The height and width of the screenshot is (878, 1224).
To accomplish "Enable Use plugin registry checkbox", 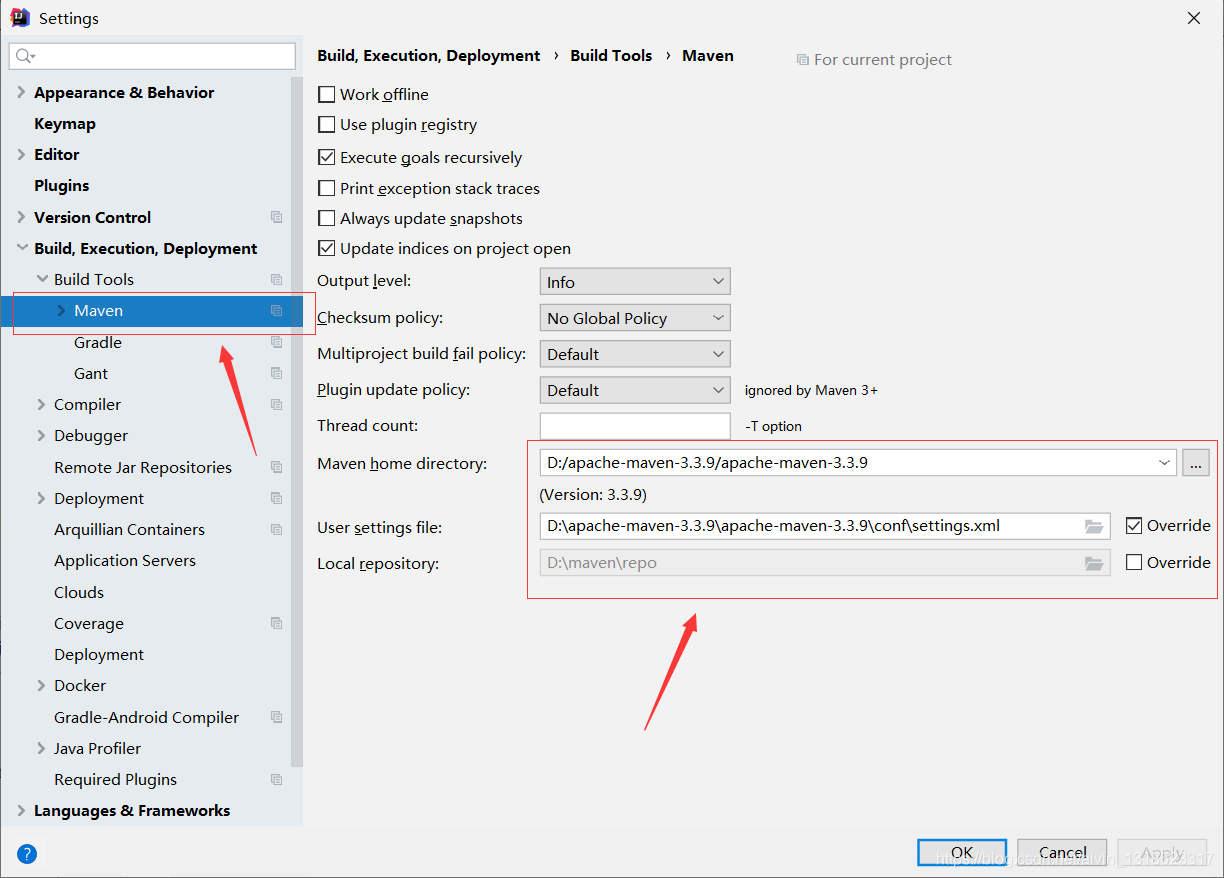I will point(326,125).
